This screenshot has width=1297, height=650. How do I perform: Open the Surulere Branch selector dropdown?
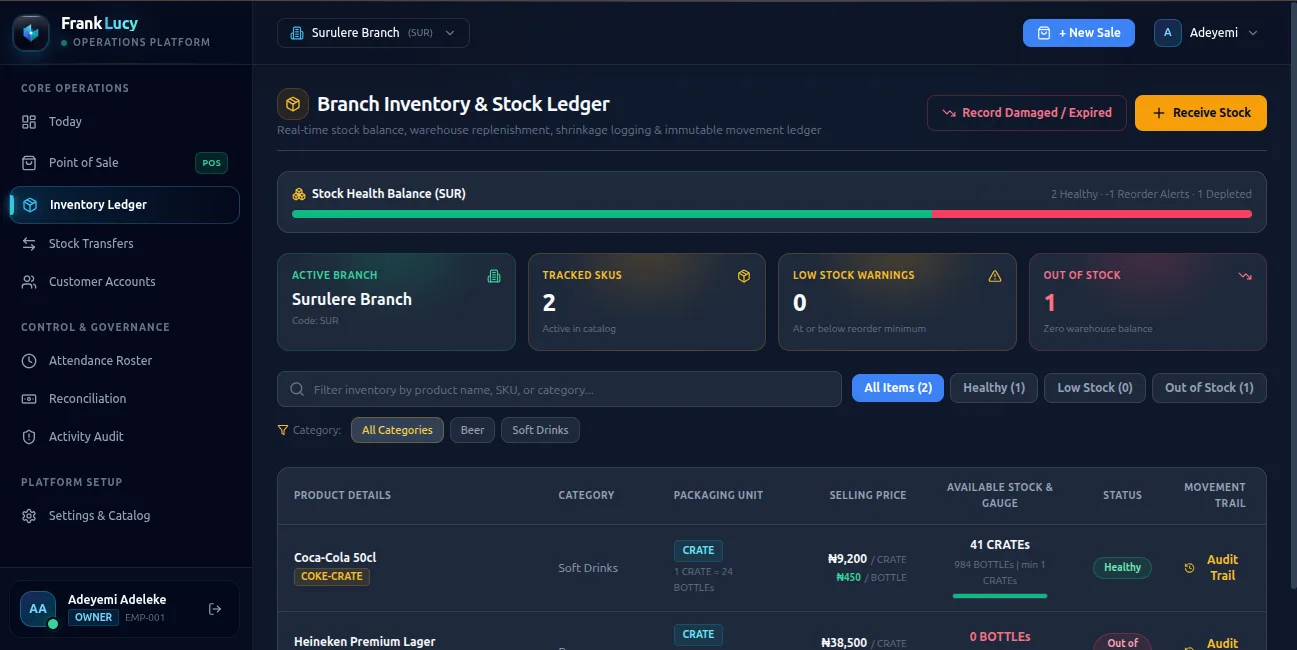(373, 33)
